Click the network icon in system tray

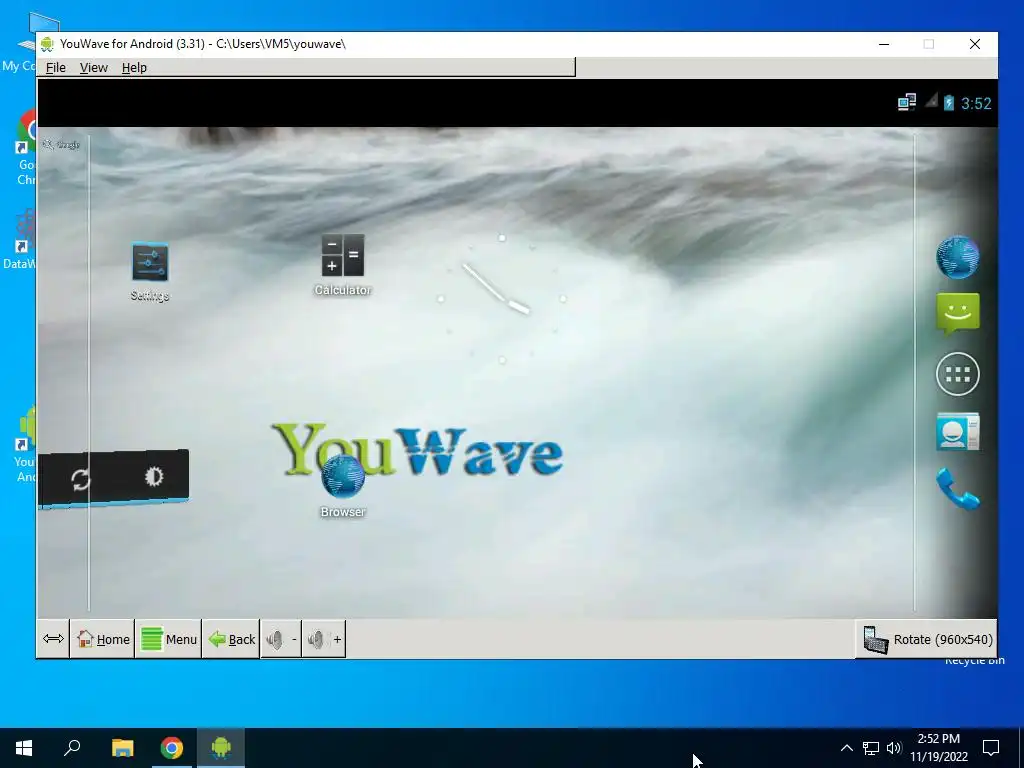click(x=871, y=748)
